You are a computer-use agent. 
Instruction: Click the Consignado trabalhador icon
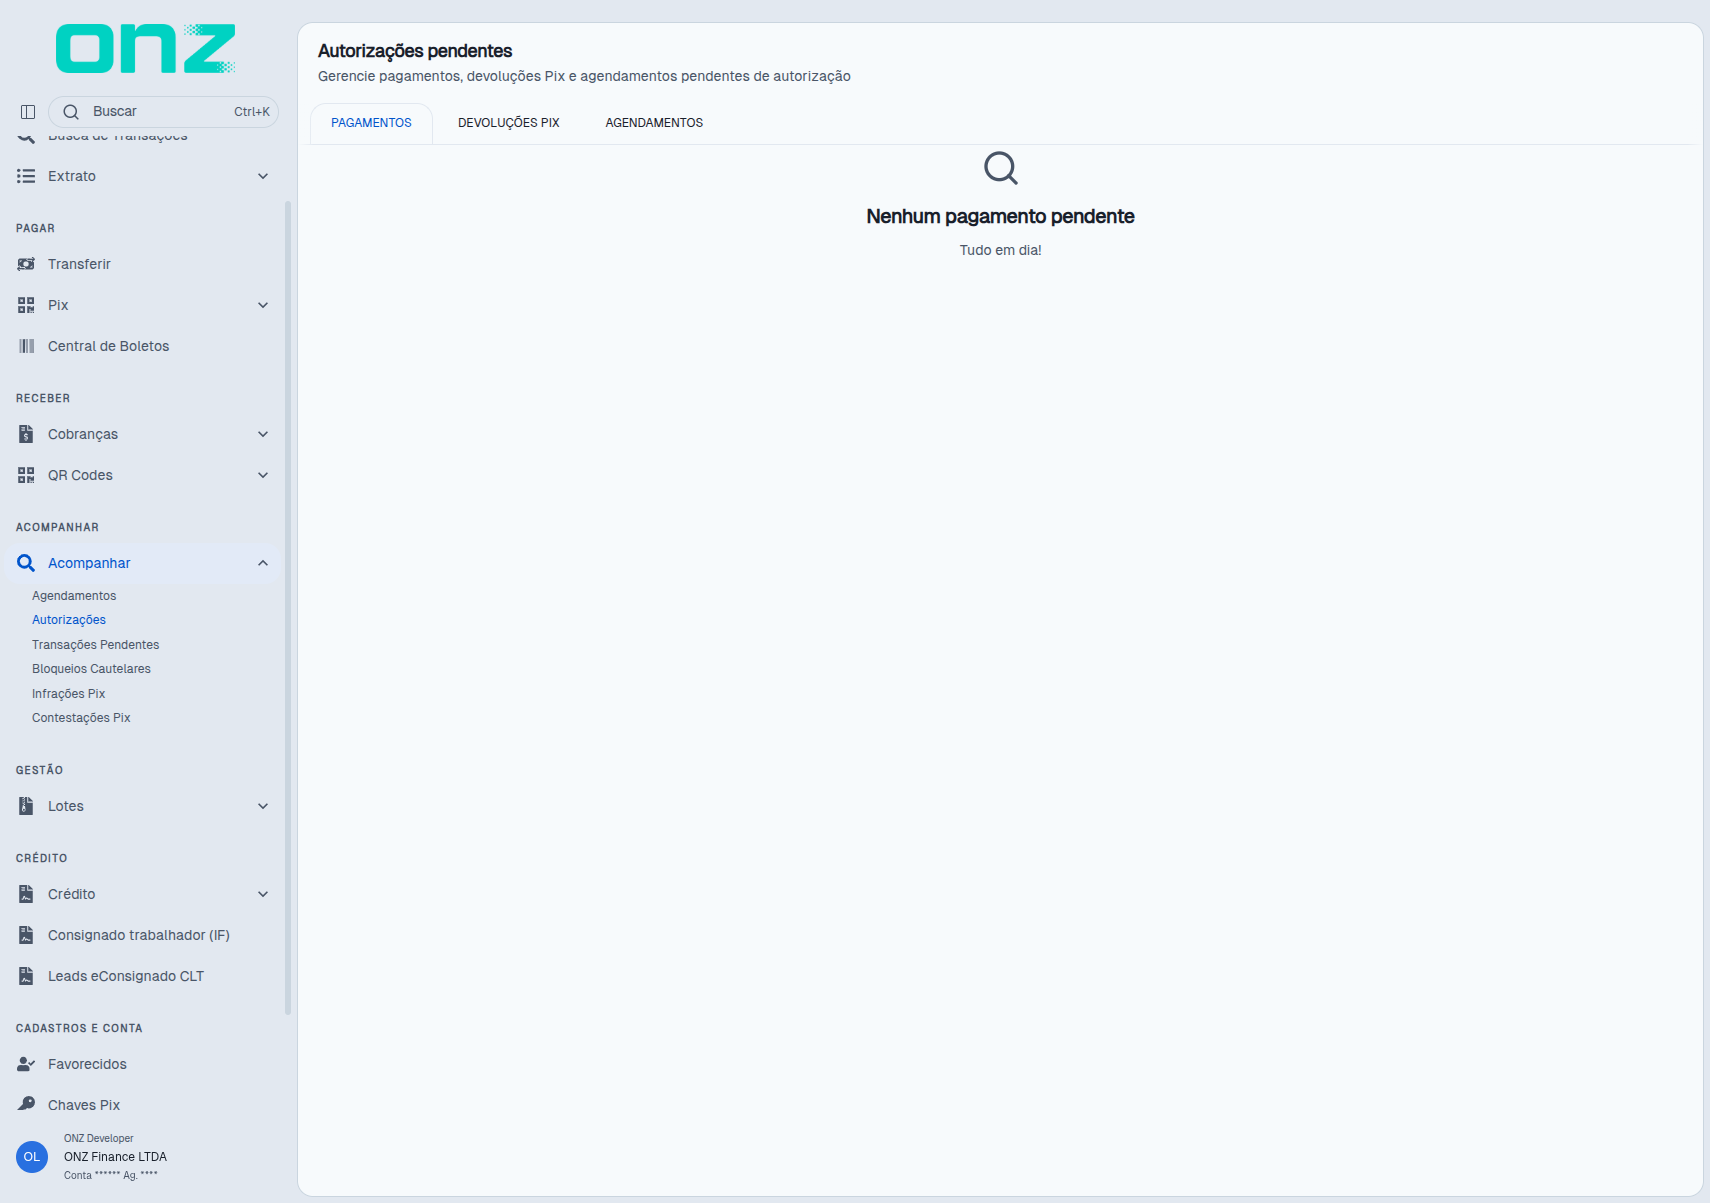tap(26, 935)
